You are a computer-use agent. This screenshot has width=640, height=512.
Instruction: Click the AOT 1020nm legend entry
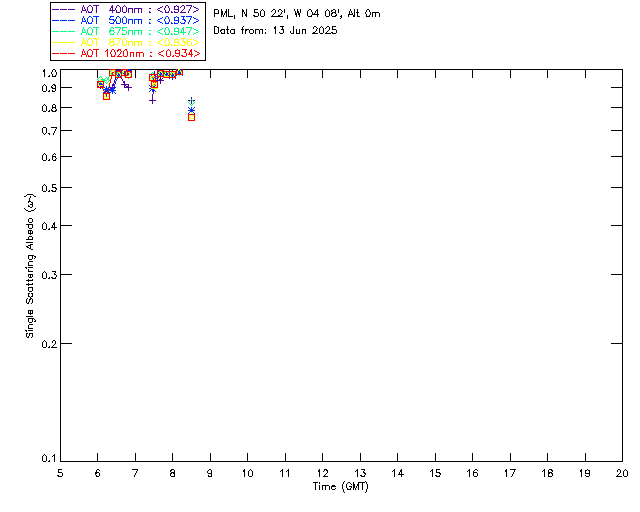point(126,53)
